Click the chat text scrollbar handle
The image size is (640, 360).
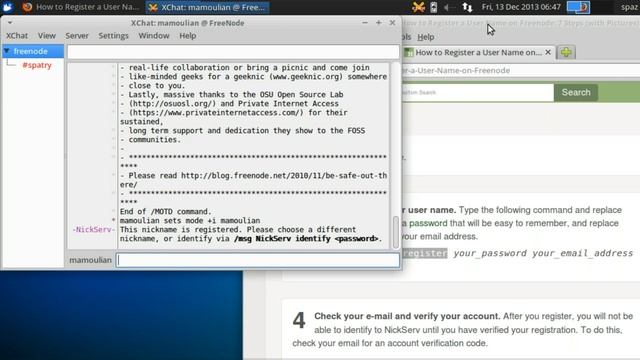[x=395, y=232]
